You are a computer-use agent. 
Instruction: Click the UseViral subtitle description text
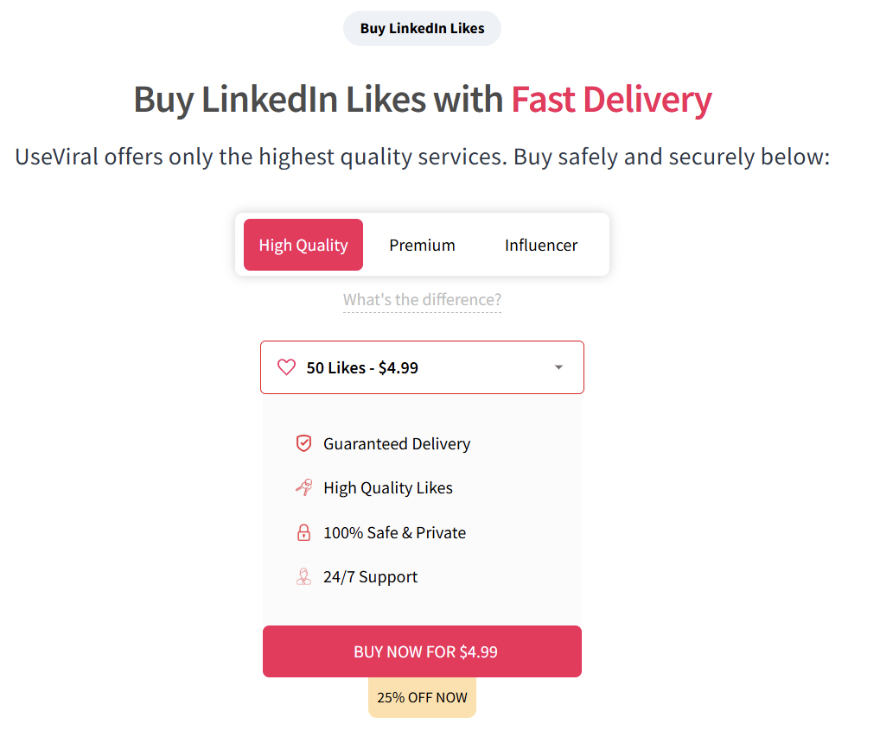click(422, 157)
